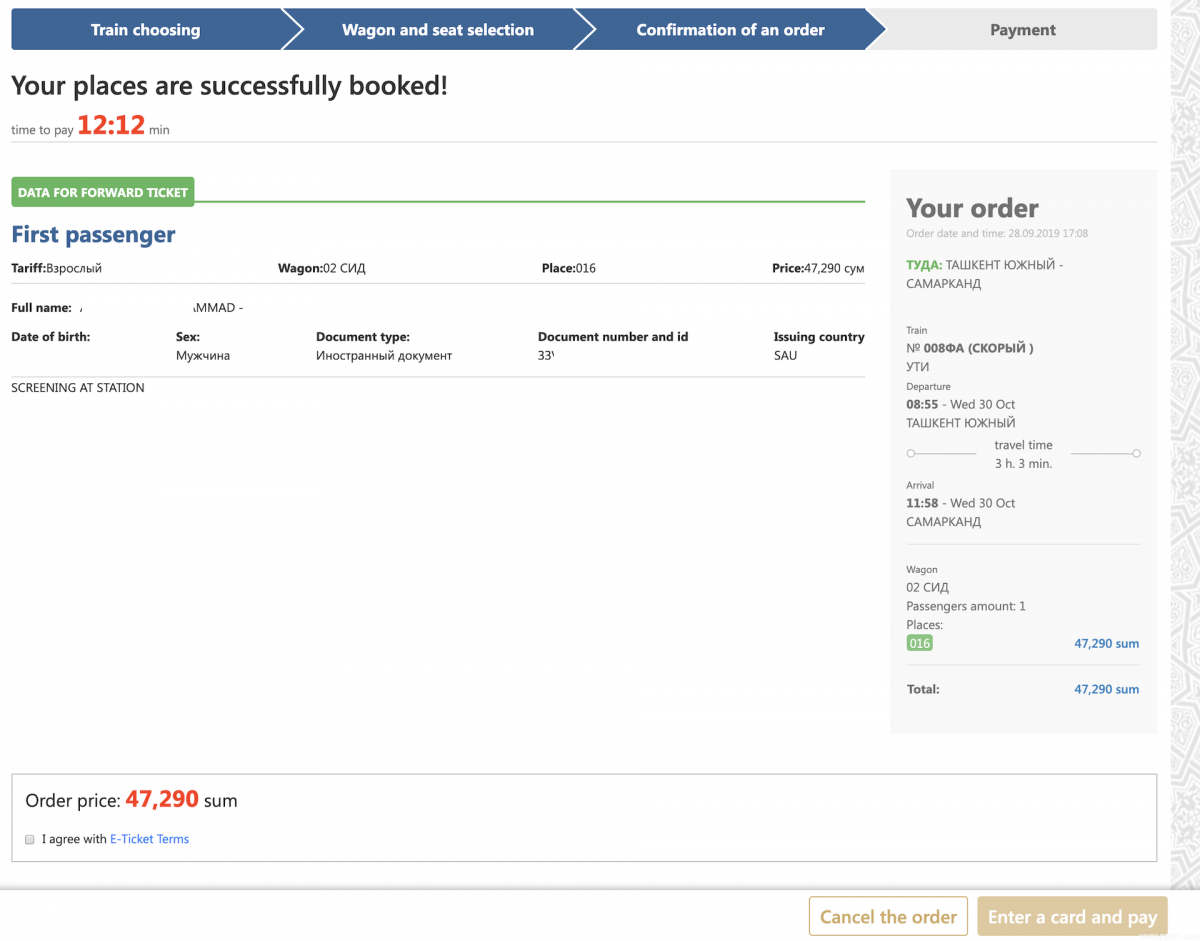
Task: Click the Data for Forward Ticket label
Action: pos(103,193)
